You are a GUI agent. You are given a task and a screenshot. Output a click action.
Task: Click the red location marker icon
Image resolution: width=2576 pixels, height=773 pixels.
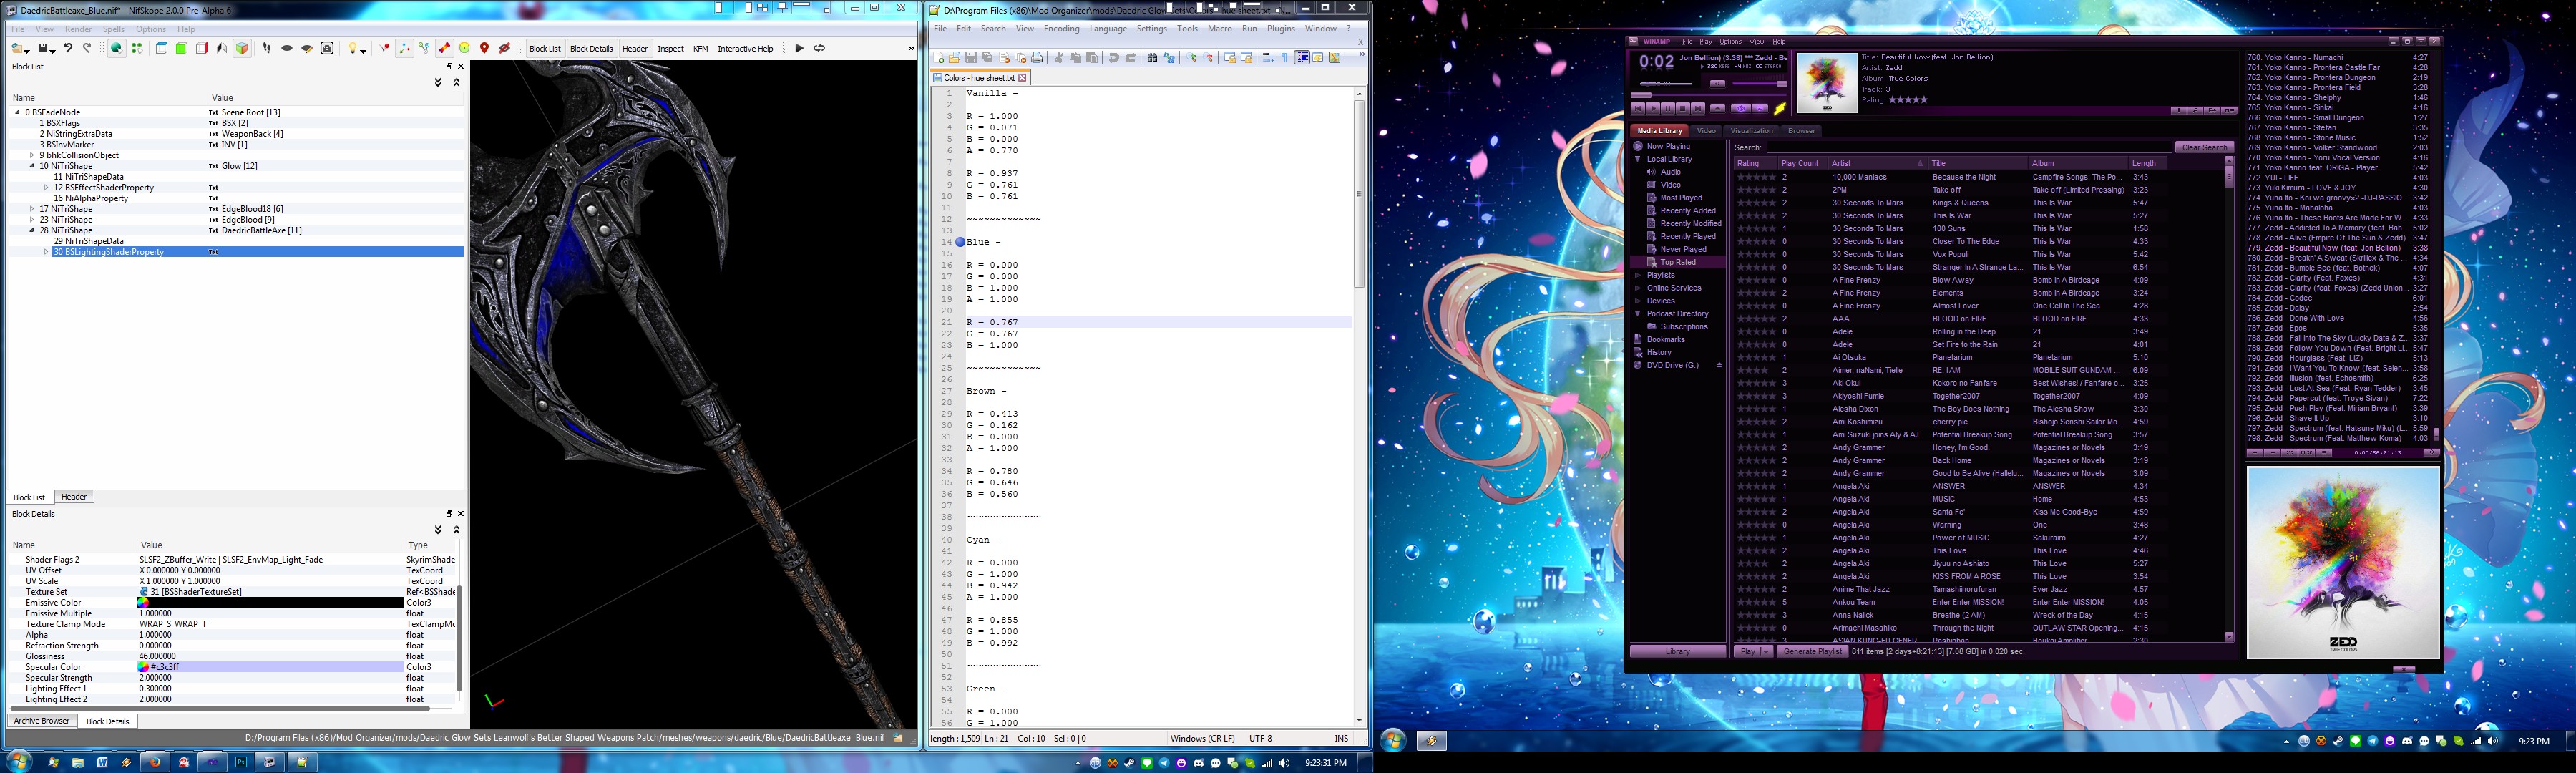pos(485,48)
